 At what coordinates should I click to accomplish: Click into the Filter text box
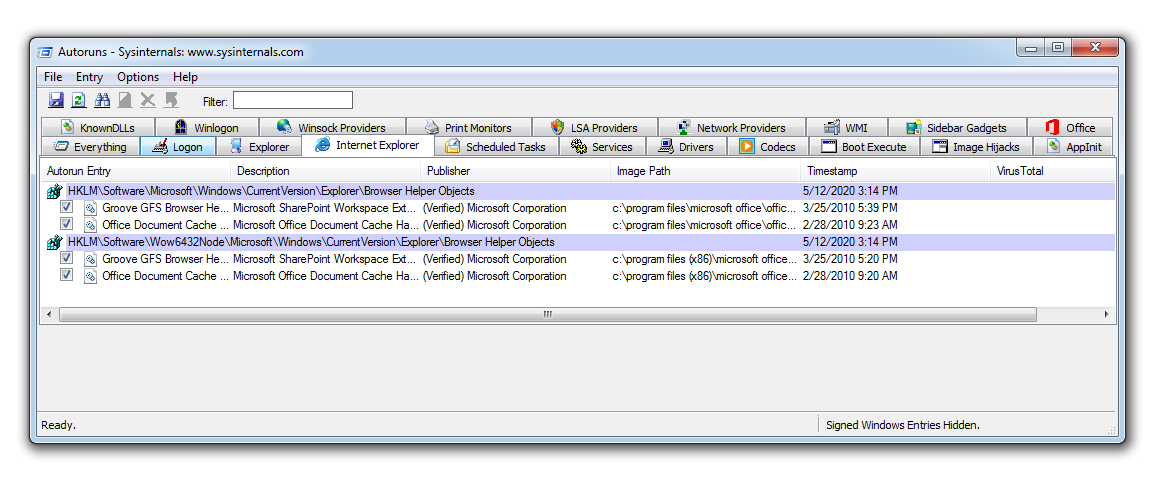pyautogui.click(x=292, y=100)
